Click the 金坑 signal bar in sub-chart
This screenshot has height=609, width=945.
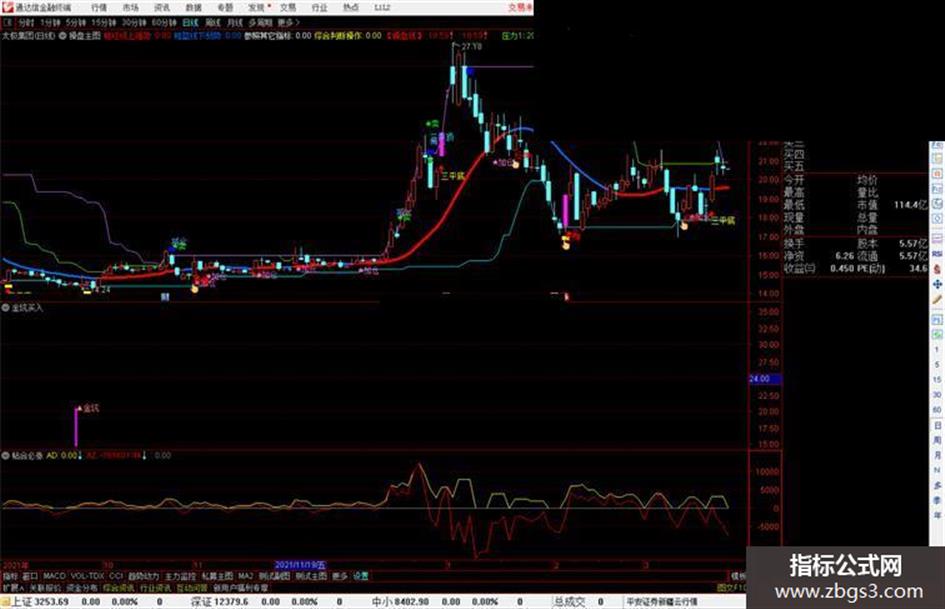pyautogui.click(x=77, y=427)
